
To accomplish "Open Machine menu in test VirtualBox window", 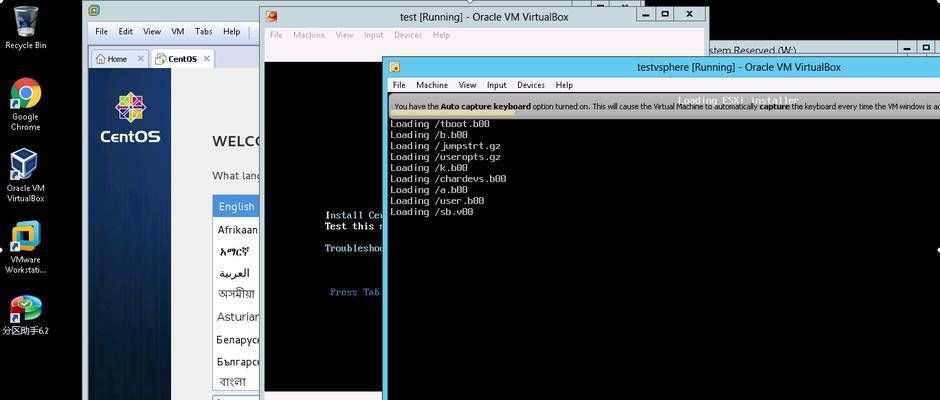I will tap(309, 35).
